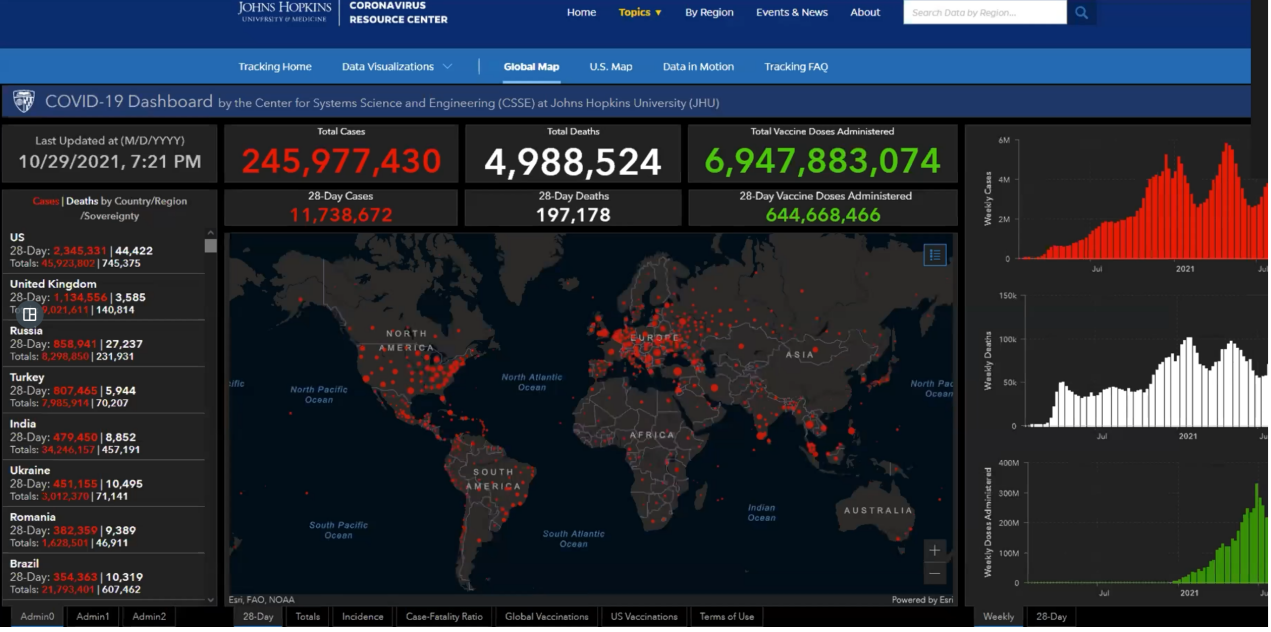Viewport: 1271px width, 632px height.
Task: Click the country list scrollbar thumb
Action: 210,246
